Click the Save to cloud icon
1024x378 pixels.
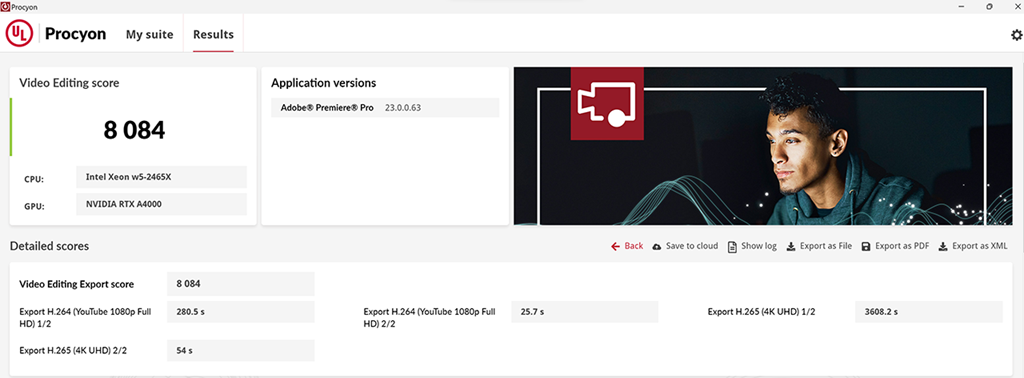657,247
